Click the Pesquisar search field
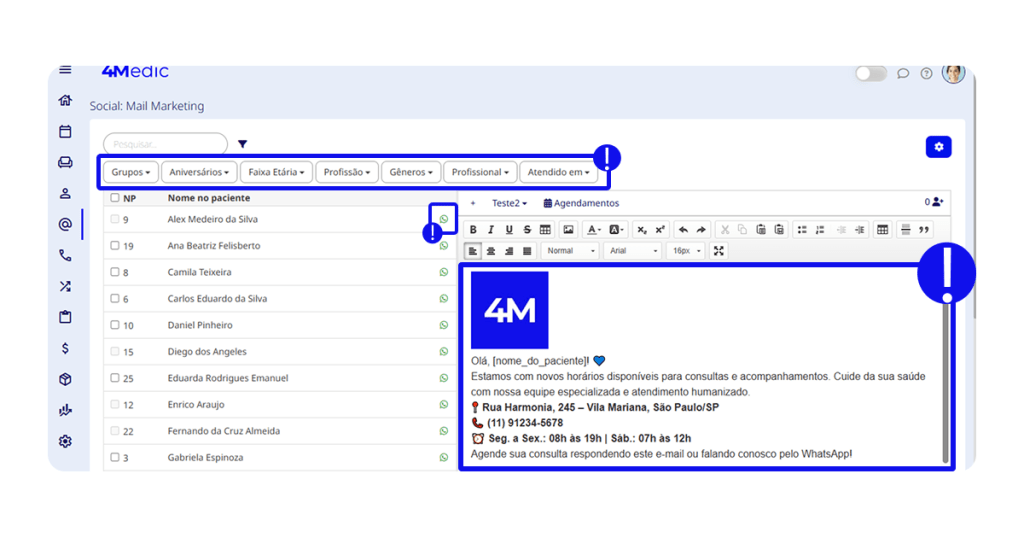Image resolution: width=1024 pixels, height=538 pixels. (x=165, y=144)
